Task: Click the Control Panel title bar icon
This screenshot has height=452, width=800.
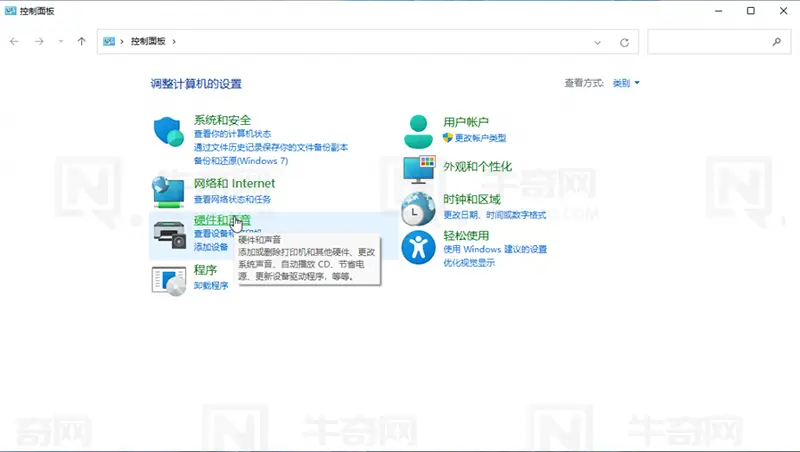Action: pyautogui.click(x=10, y=11)
